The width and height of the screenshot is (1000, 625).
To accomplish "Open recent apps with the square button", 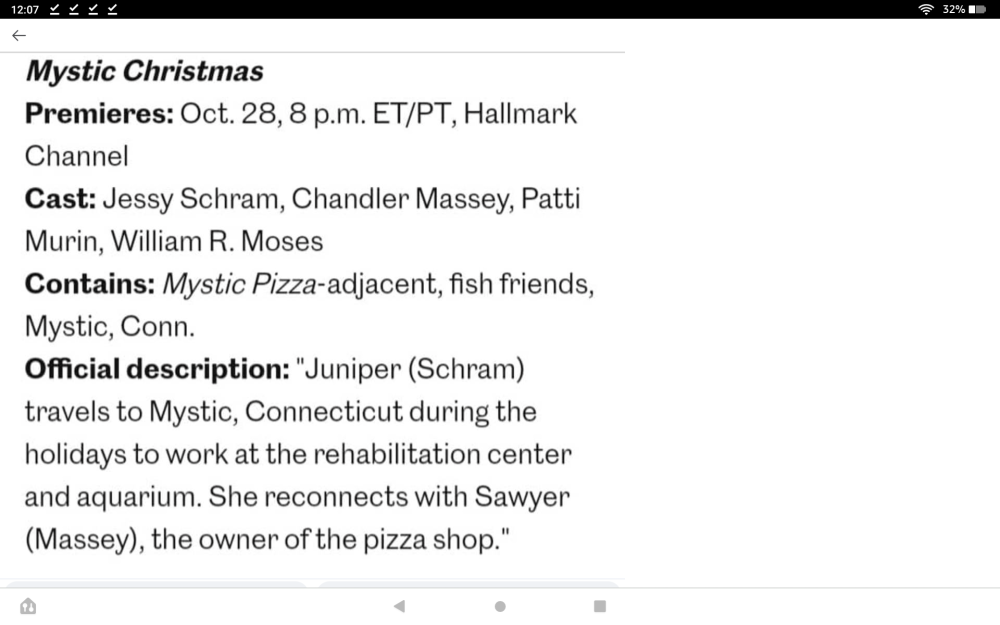I will pos(600,606).
